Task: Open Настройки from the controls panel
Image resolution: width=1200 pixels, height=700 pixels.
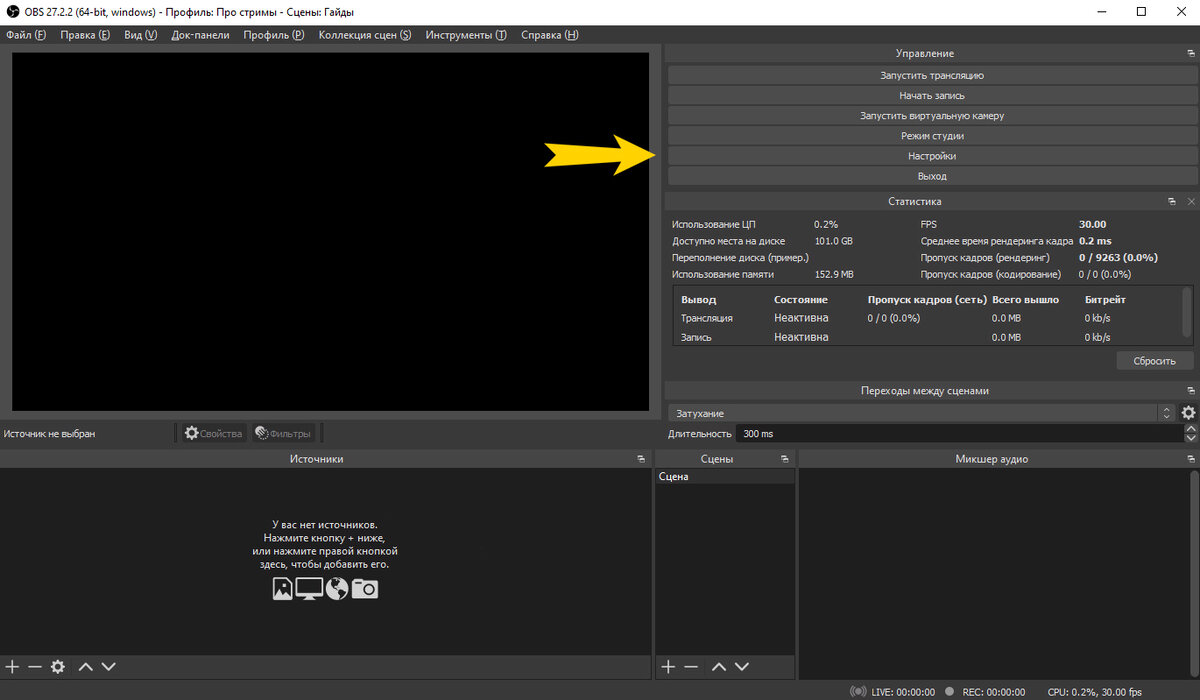Action: (x=932, y=156)
